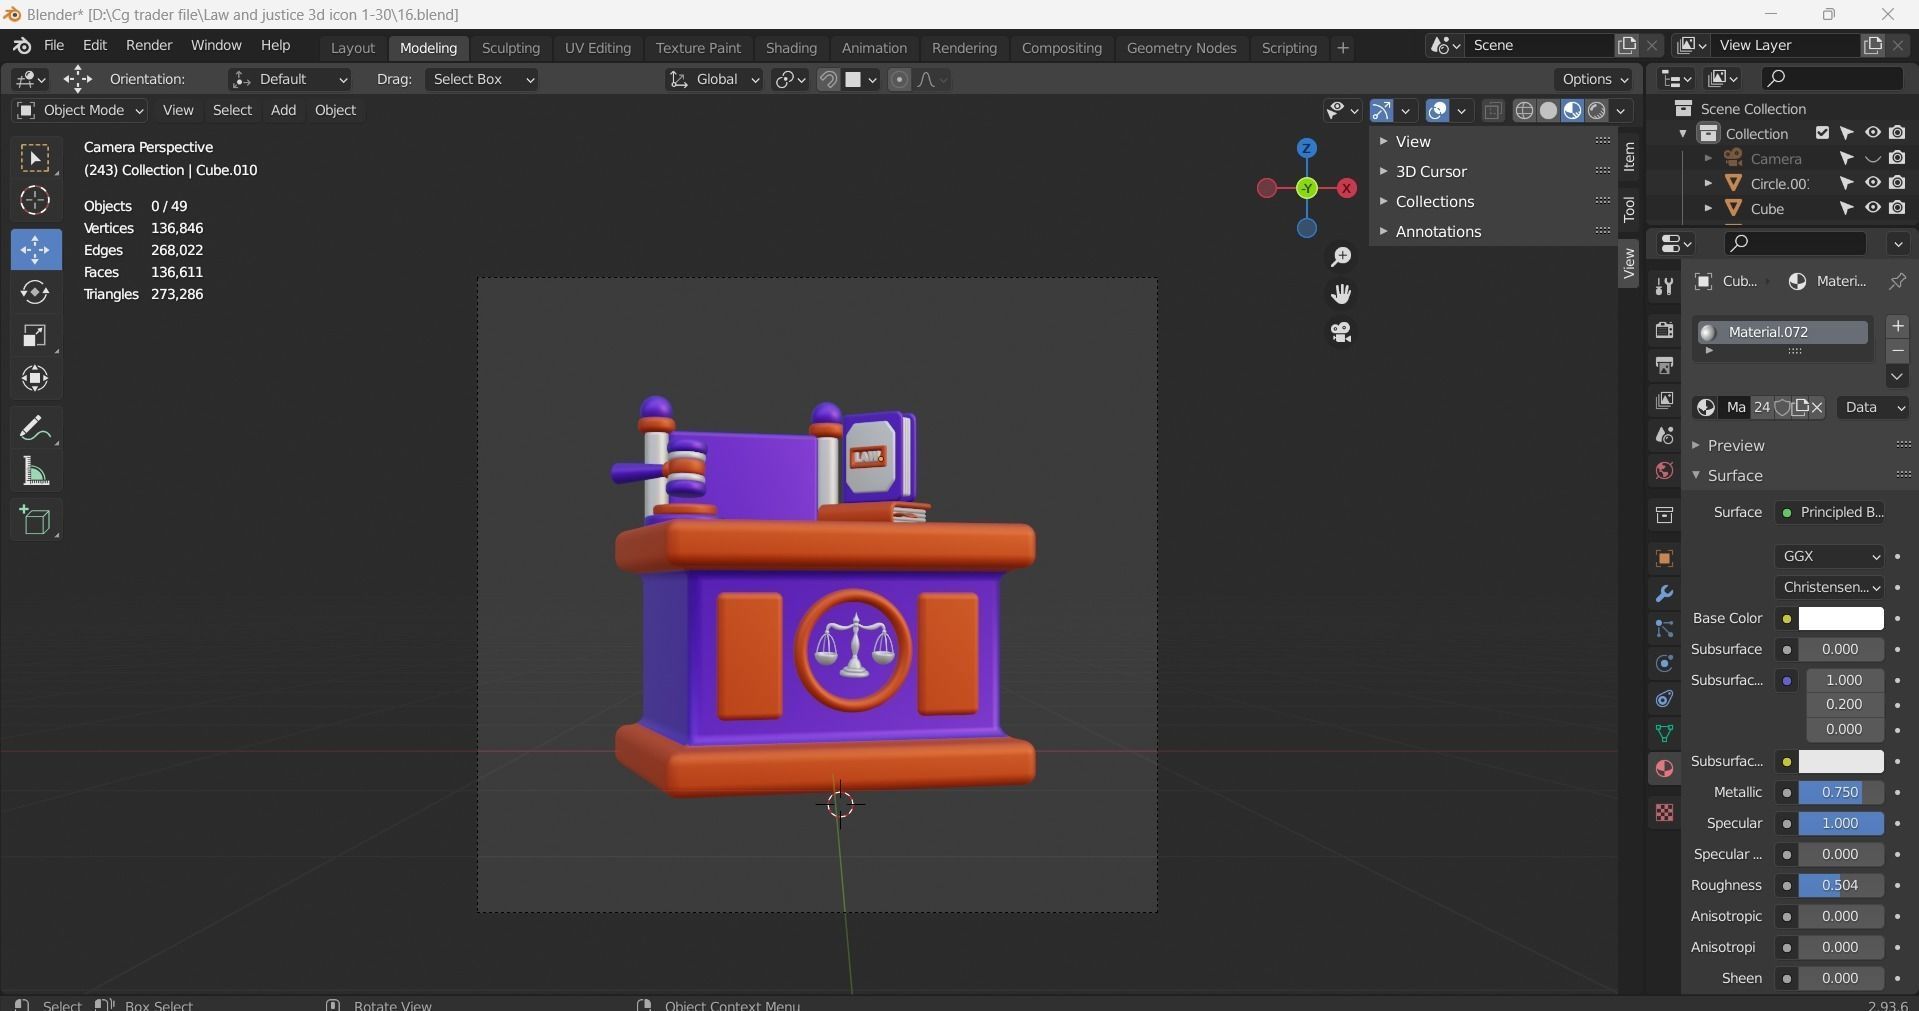Toggle X-ray mode in viewport header
The width and height of the screenshot is (1919, 1011).
click(x=1493, y=110)
